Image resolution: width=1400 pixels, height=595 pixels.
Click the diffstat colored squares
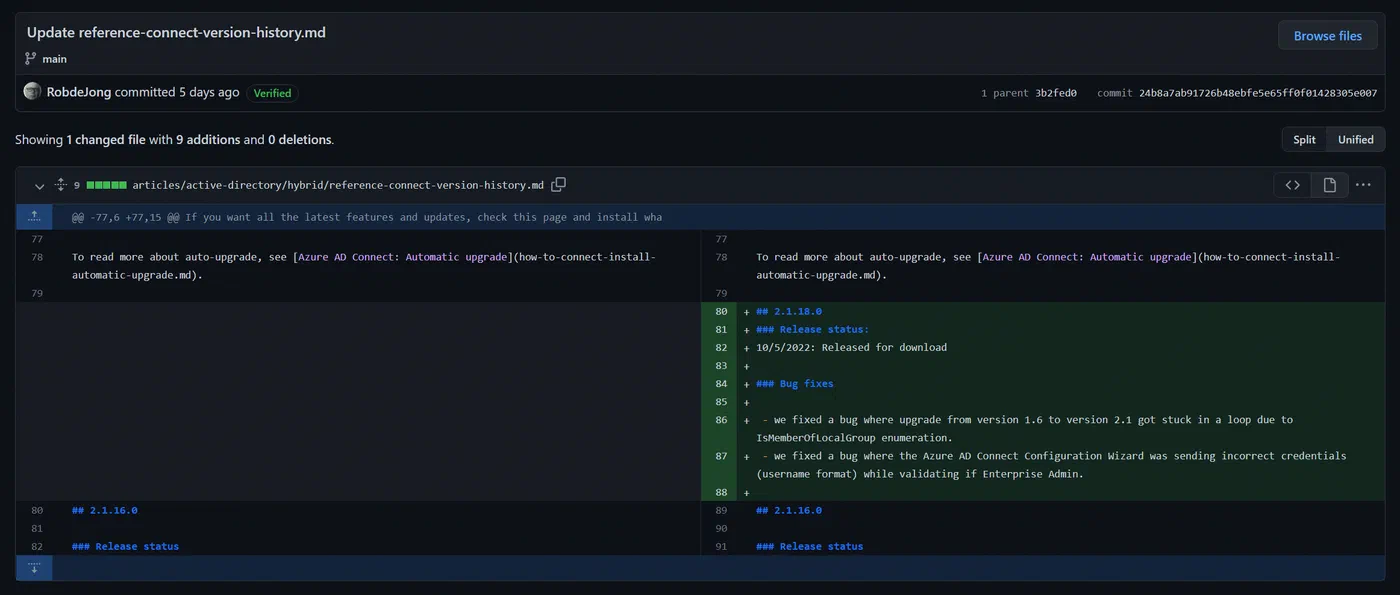[106, 185]
